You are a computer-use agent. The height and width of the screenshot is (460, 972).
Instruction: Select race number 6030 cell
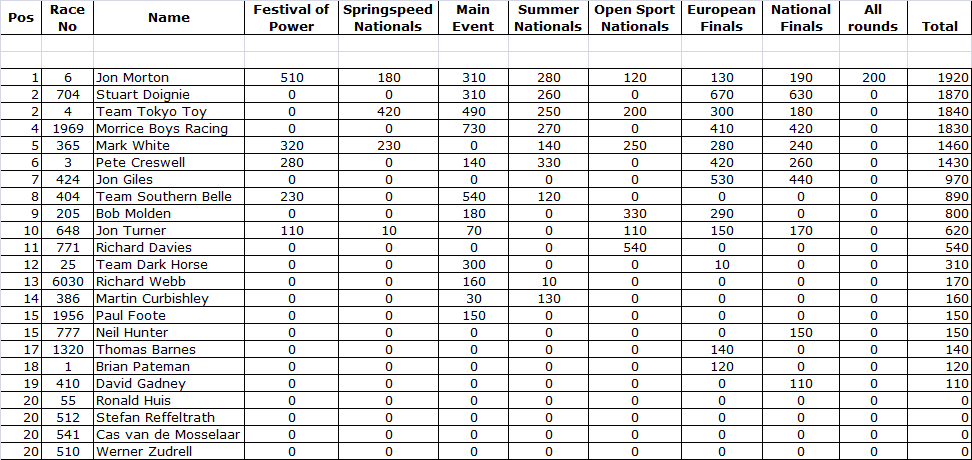(x=68, y=281)
